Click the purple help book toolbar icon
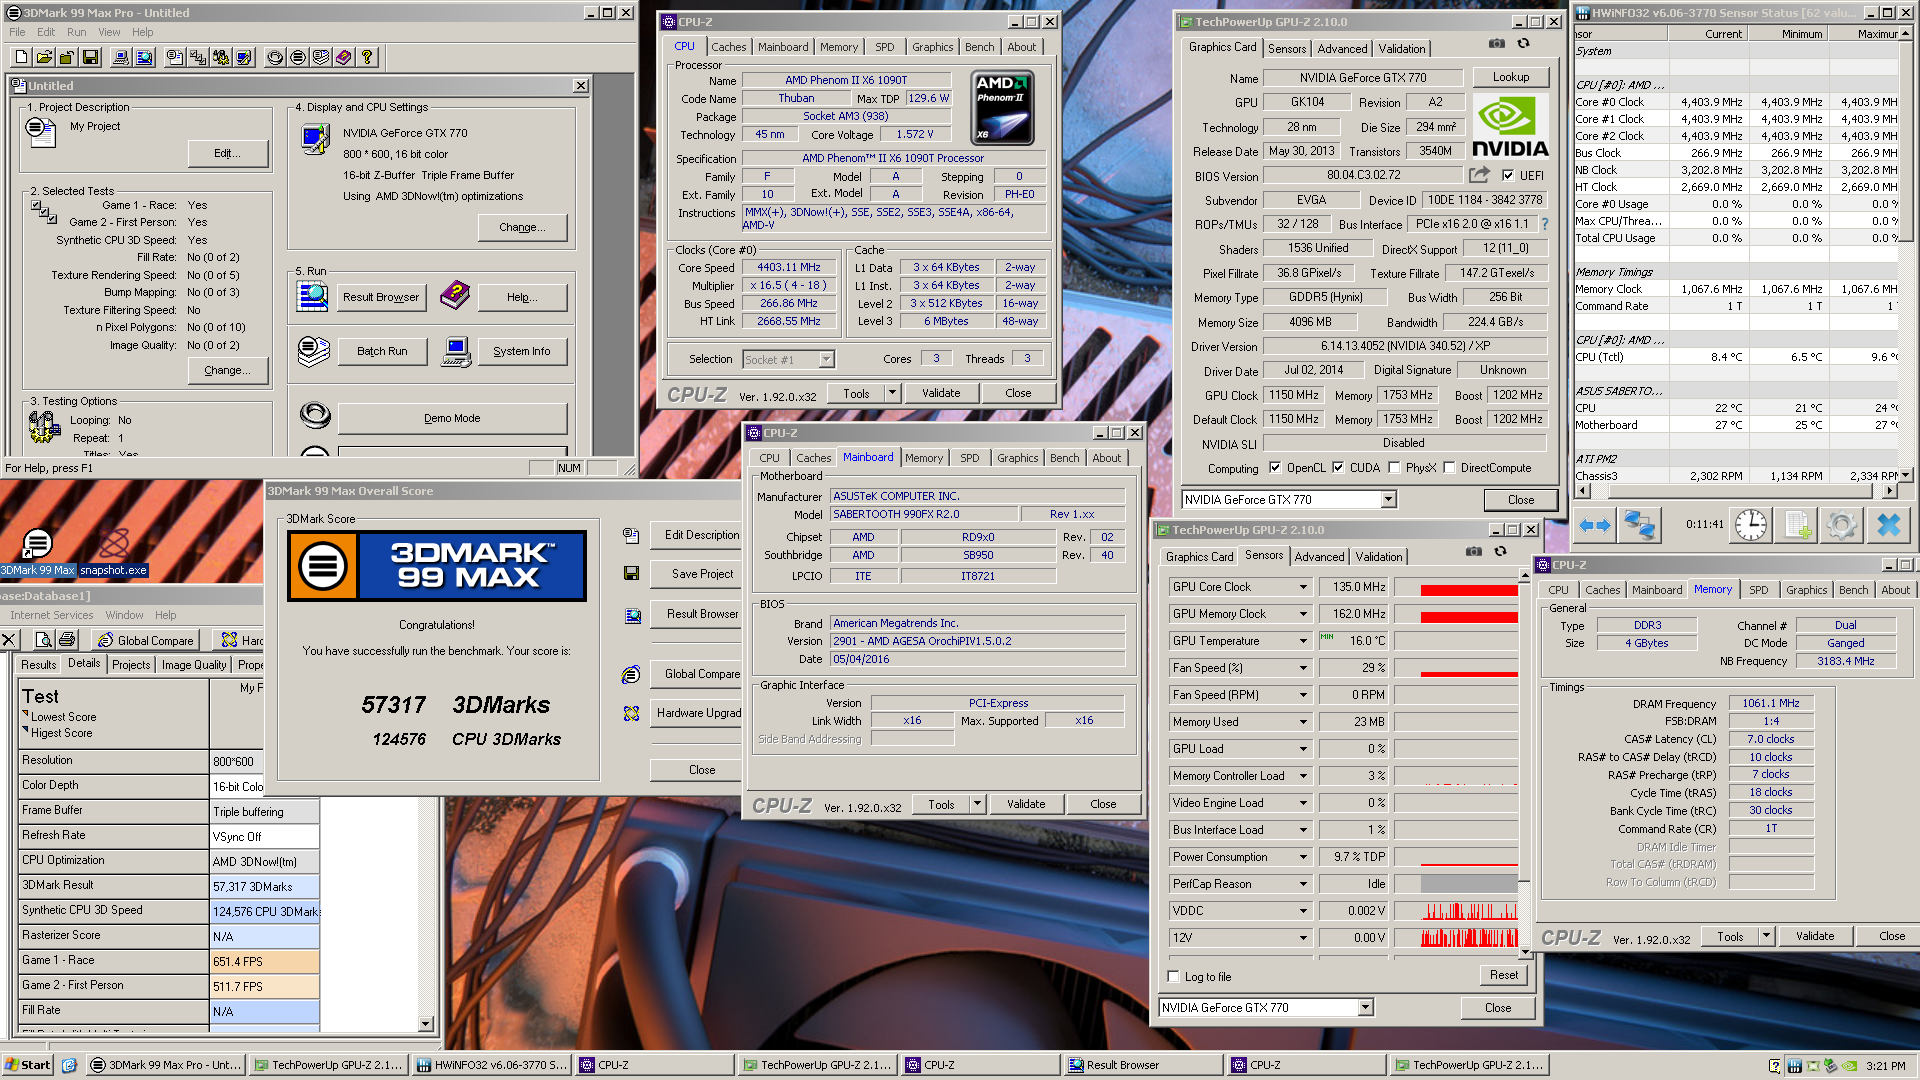The image size is (1920, 1080). 344,58
